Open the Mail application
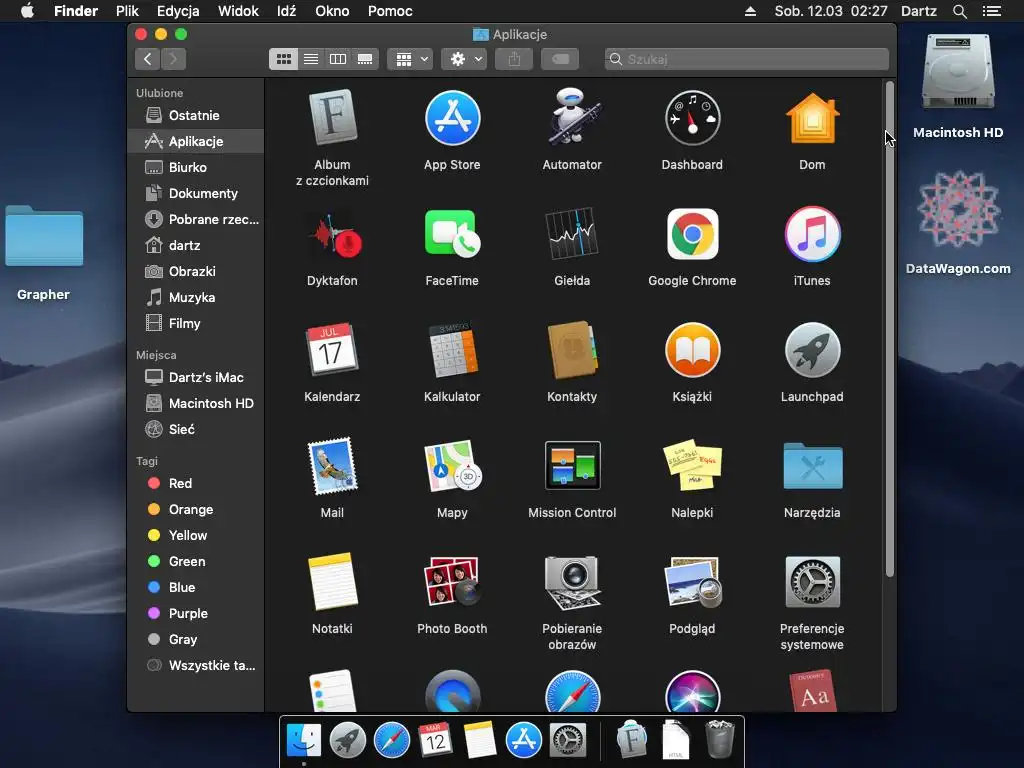The width and height of the screenshot is (1024, 768). coord(332,466)
